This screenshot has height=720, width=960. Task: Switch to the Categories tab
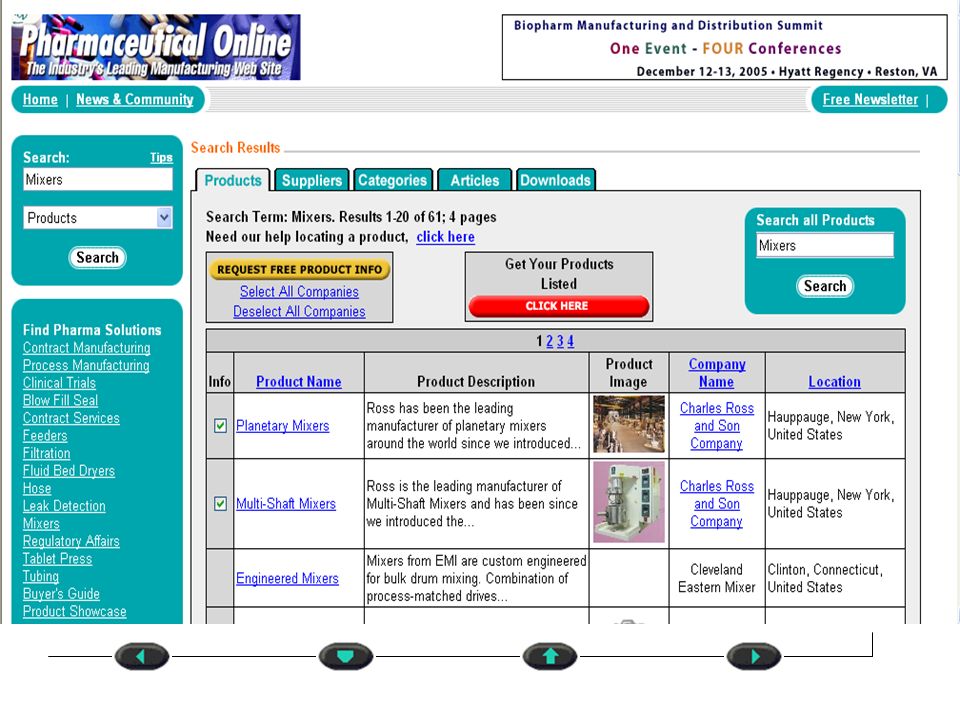(392, 181)
